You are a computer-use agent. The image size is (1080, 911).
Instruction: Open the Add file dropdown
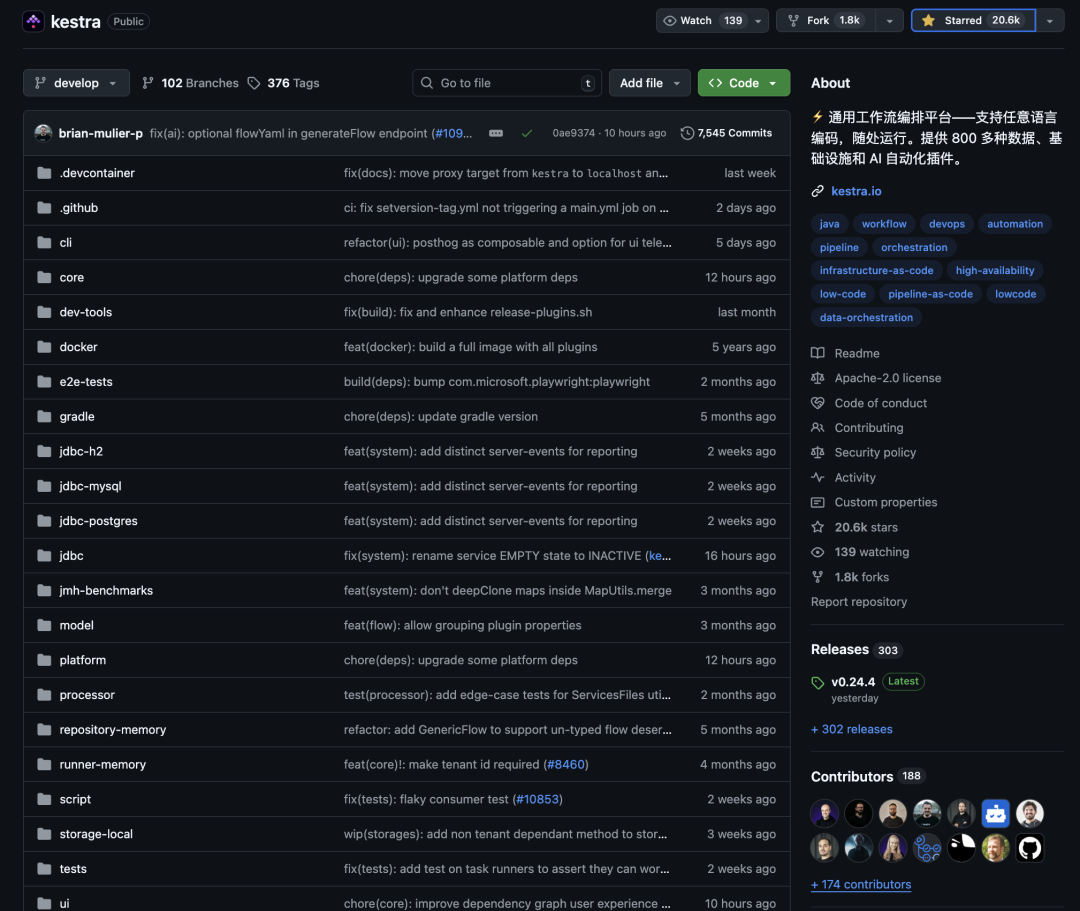point(650,83)
